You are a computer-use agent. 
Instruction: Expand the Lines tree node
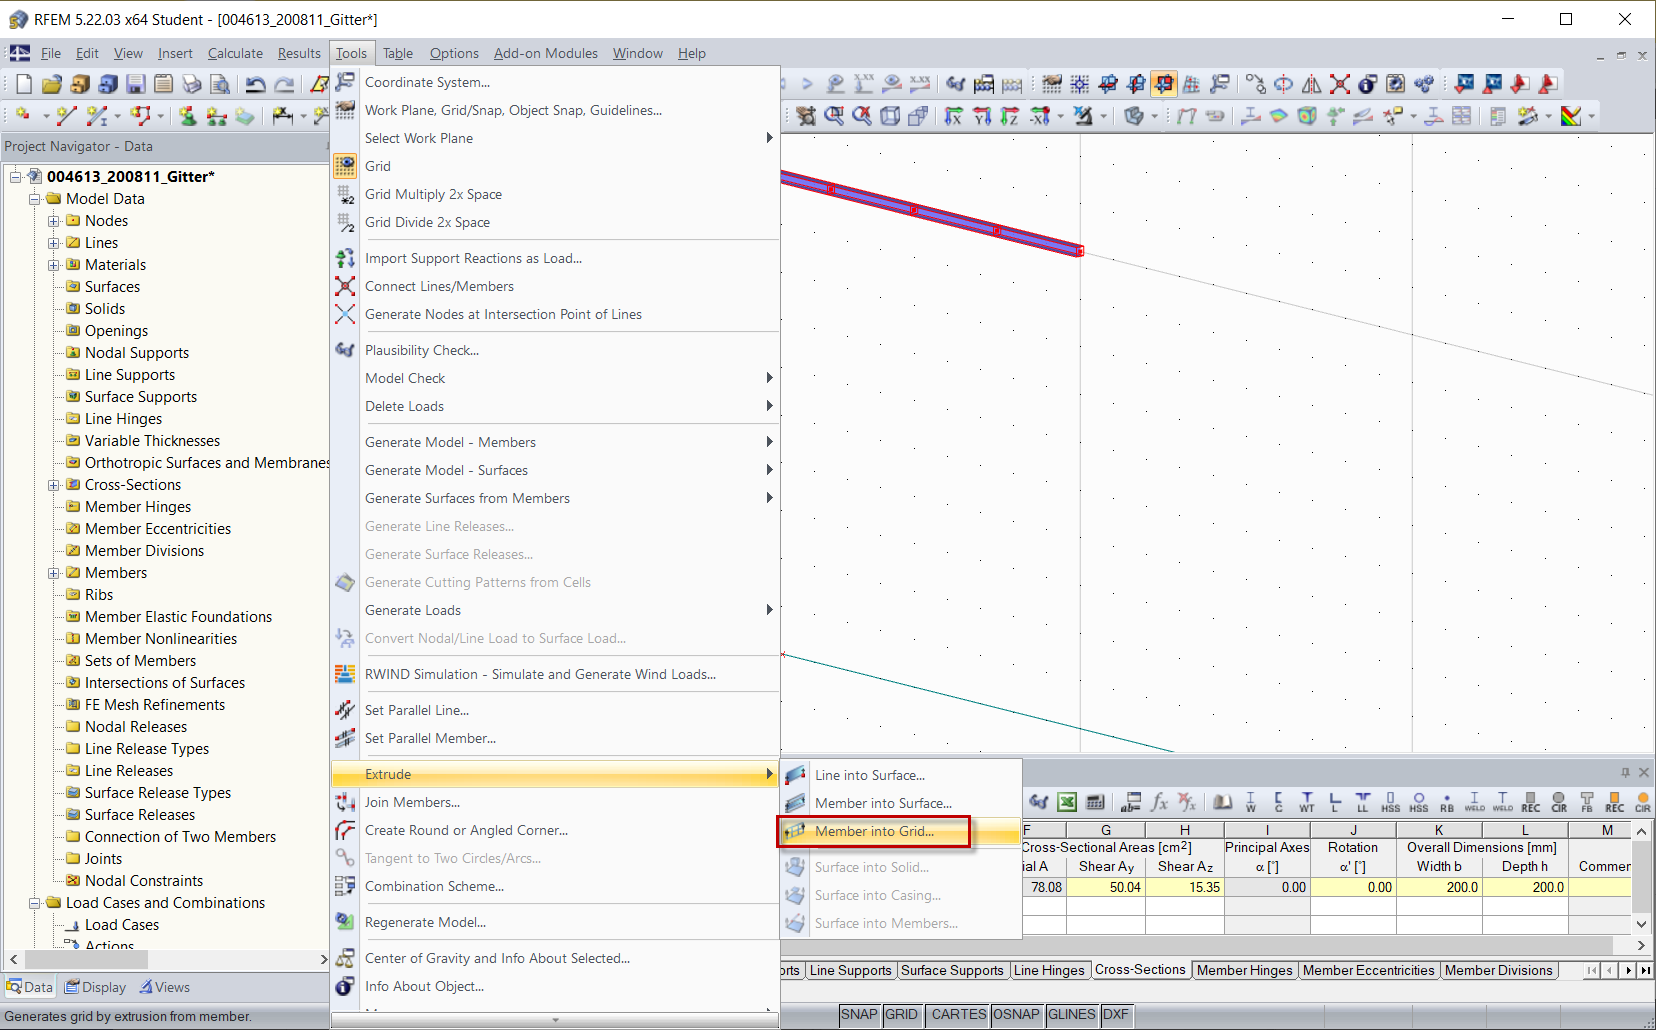pos(54,243)
